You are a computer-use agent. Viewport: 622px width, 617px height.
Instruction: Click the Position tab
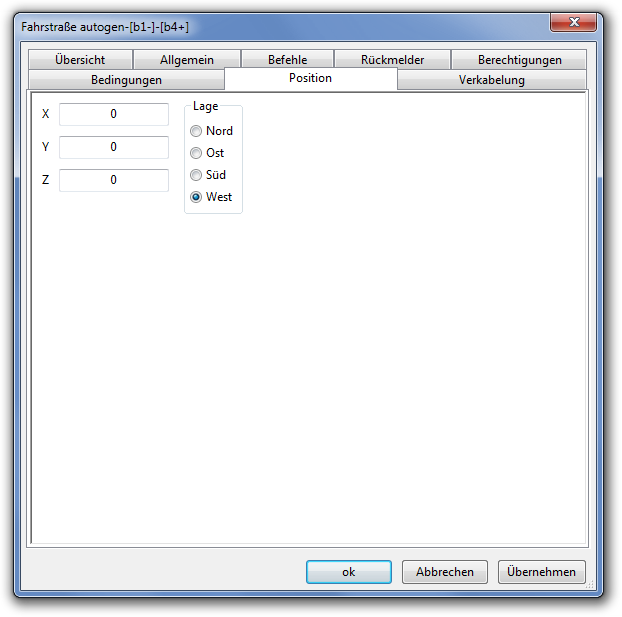(x=311, y=78)
